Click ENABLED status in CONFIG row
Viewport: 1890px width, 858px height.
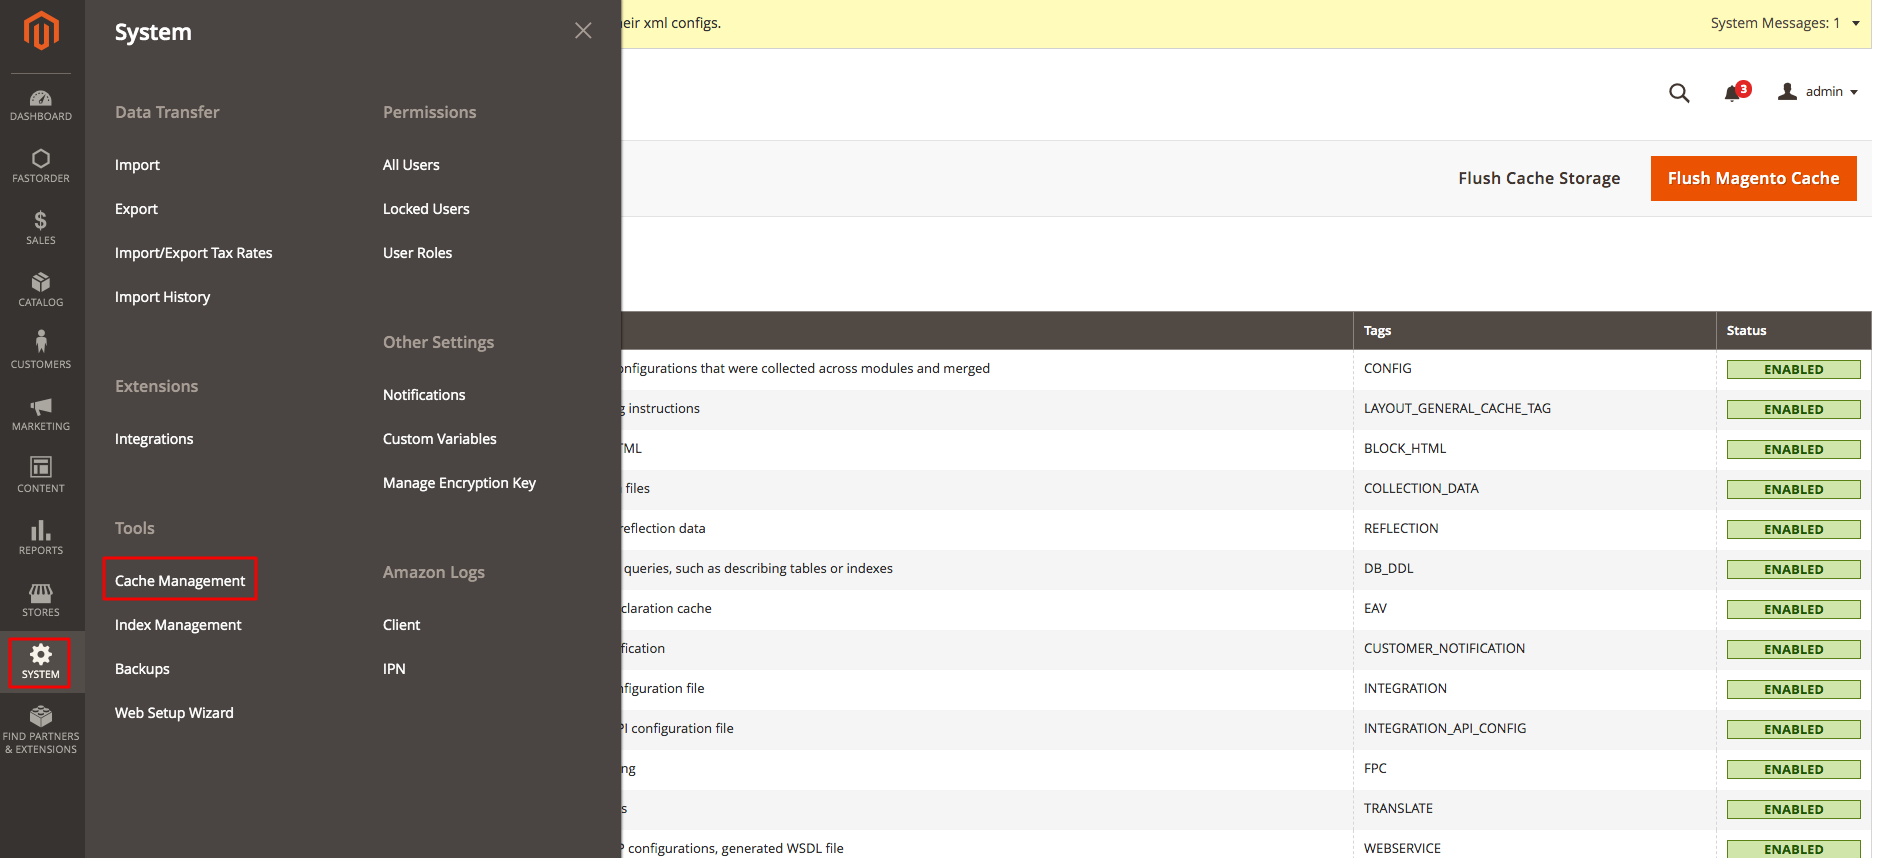[x=1794, y=370]
